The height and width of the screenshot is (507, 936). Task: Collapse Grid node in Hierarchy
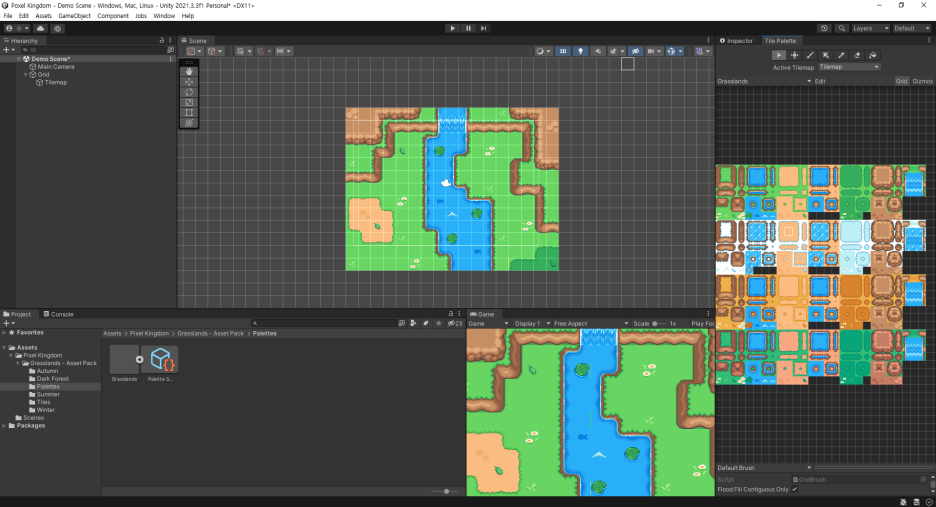tap(26, 75)
